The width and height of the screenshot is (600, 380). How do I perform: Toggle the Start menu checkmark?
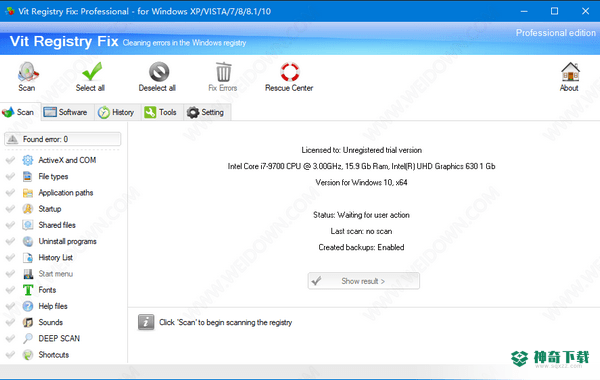10,274
